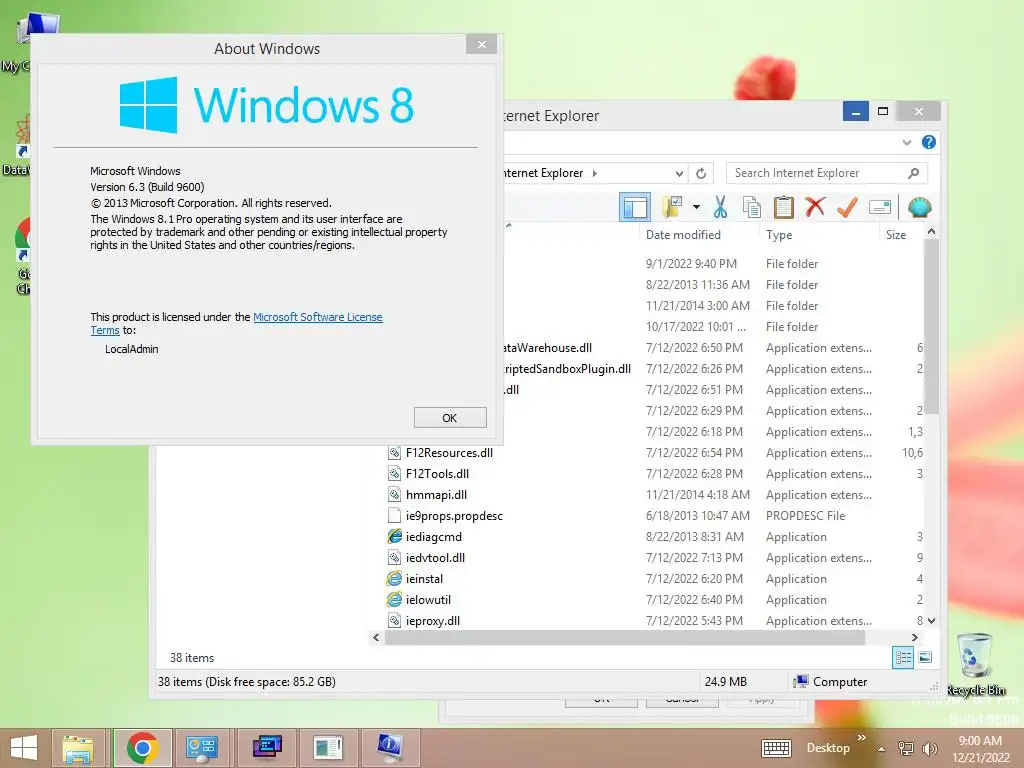Select the F12Tools.dll file
Viewport: 1024px width, 768px height.
[x=438, y=473]
